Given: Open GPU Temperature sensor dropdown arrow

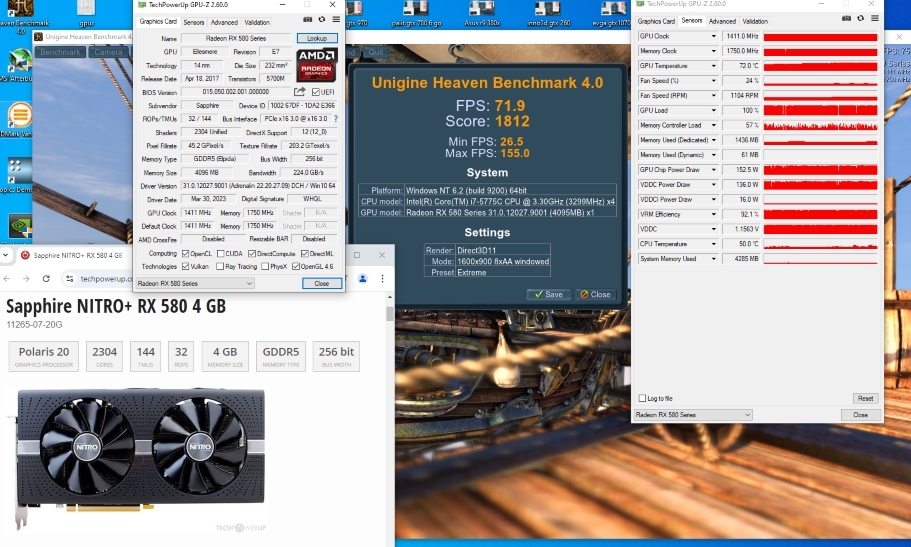Looking at the screenshot, I should pos(713,66).
